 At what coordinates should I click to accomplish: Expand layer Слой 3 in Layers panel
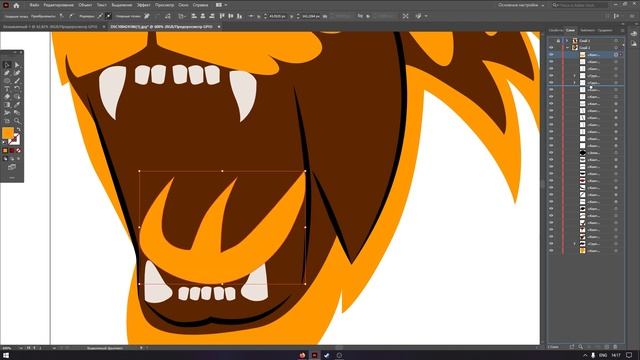(x=567, y=41)
